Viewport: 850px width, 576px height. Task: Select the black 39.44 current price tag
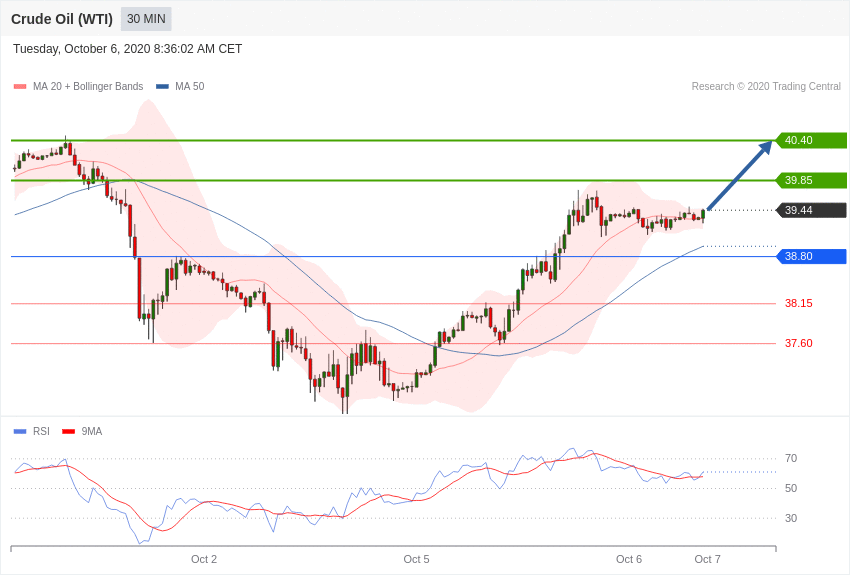coord(811,210)
